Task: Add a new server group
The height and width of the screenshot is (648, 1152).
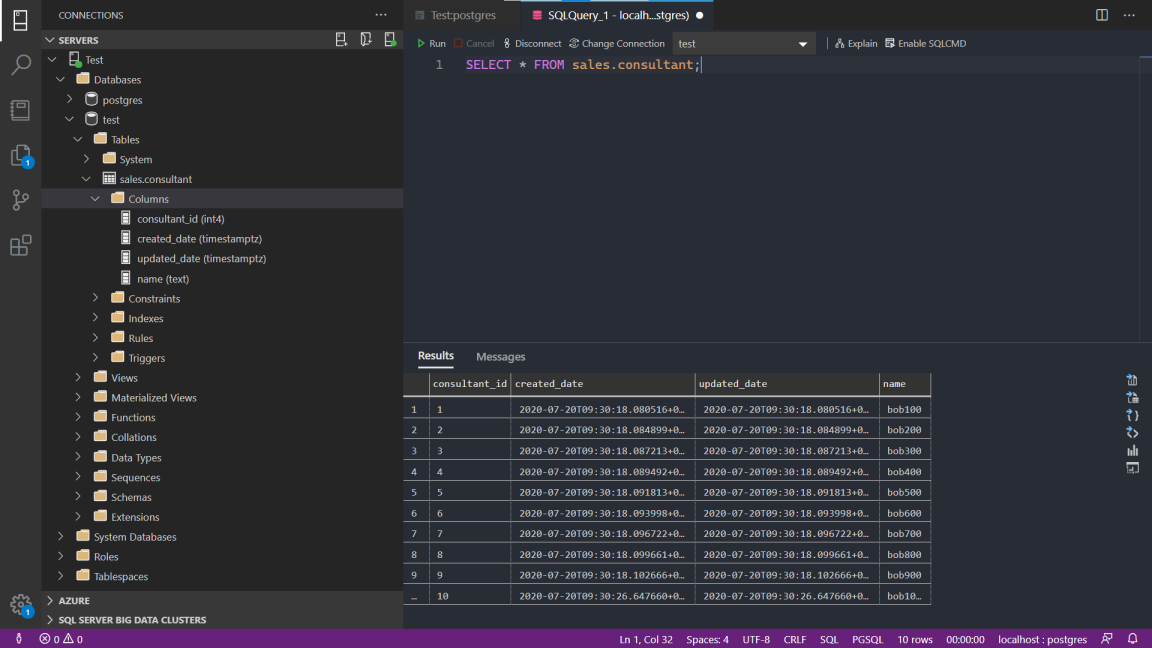Action: click(365, 39)
